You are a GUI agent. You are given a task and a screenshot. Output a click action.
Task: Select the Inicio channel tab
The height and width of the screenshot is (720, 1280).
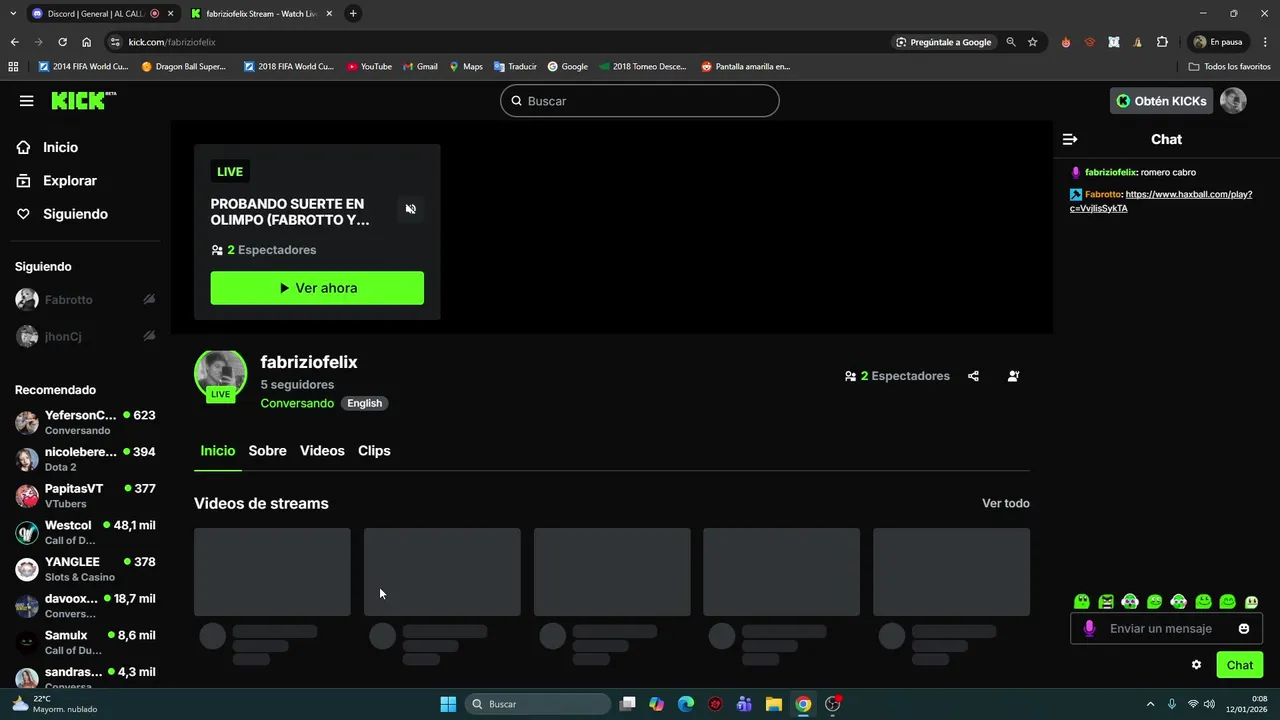point(218,451)
